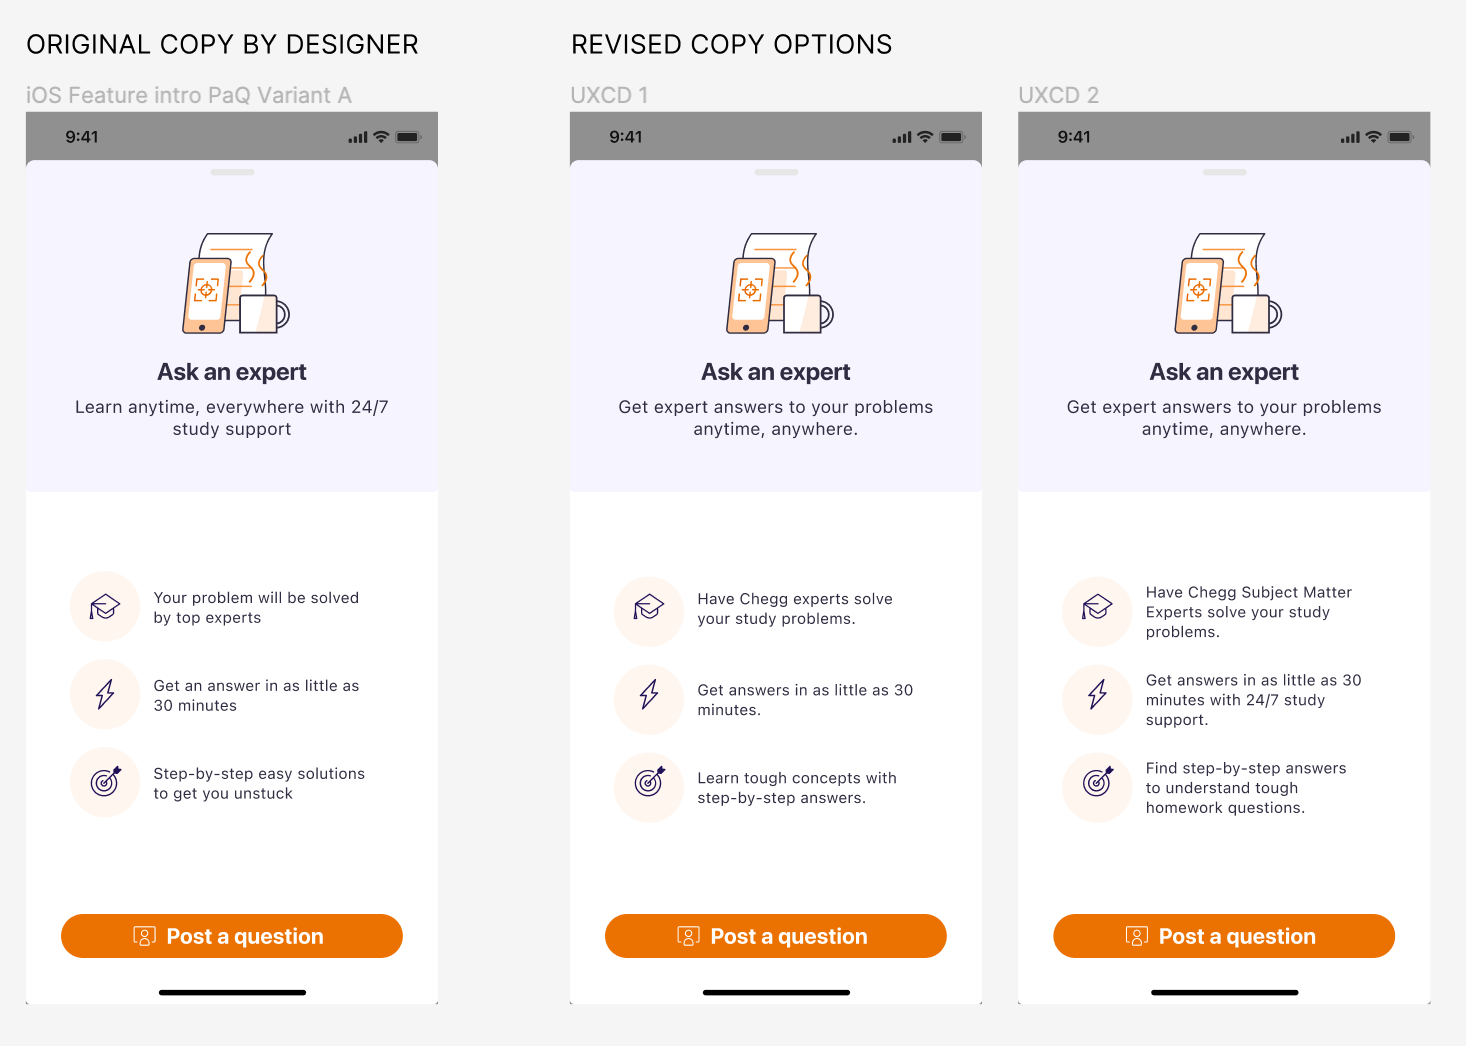Click the cellular signal bars in UXCD 1

coord(902,137)
